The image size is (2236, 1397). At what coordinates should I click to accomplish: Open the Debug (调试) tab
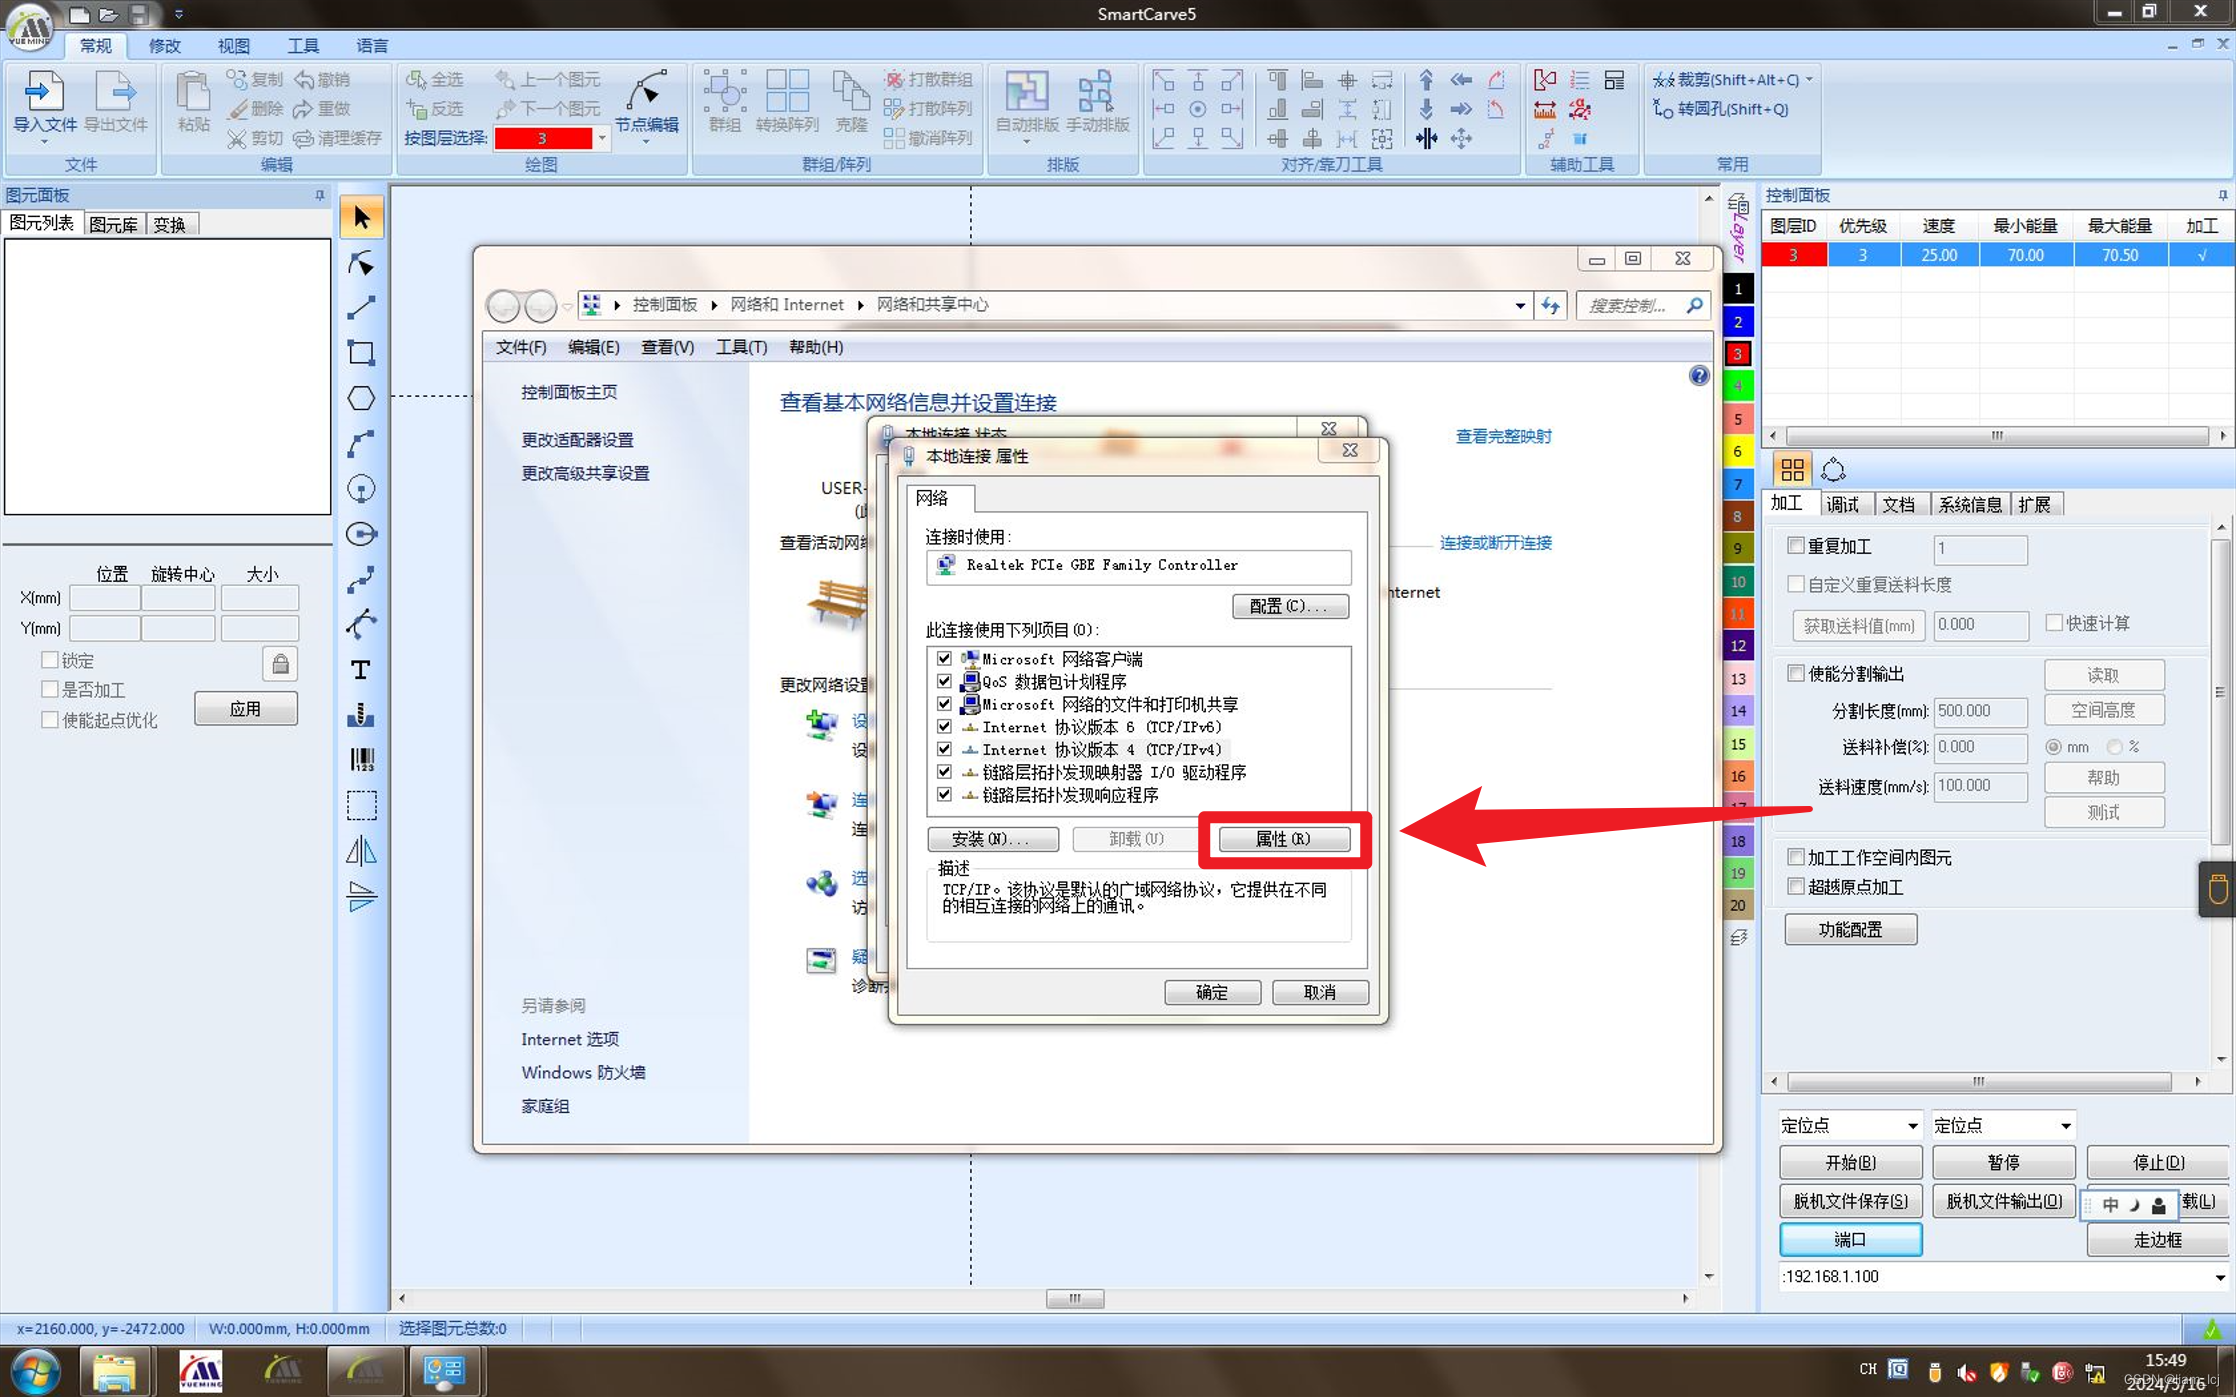(x=1842, y=504)
